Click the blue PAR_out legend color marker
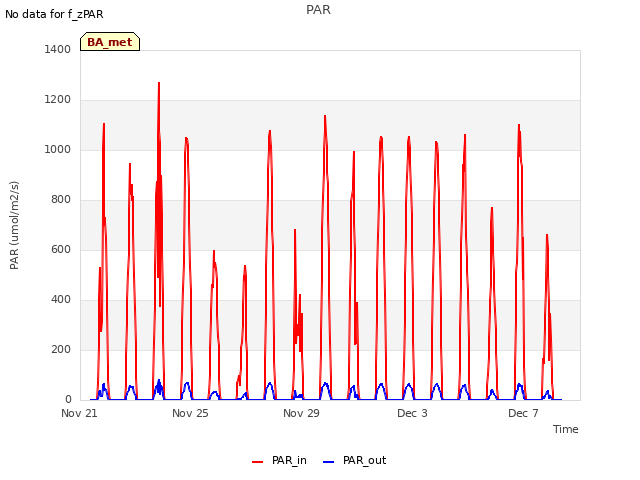 (329, 461)
